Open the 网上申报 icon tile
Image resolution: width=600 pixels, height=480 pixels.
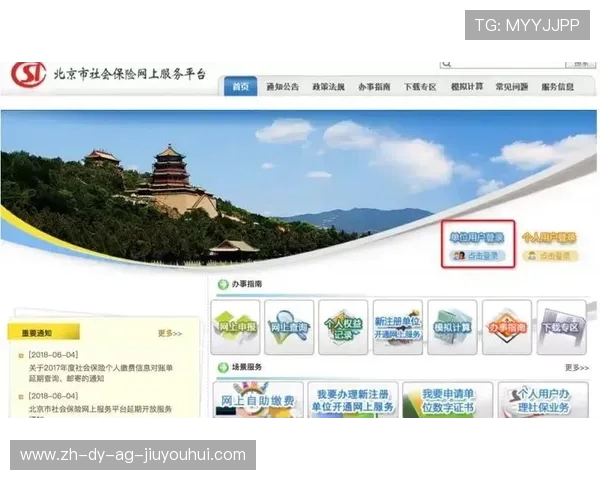pyautogui.click(x=235, y=327)
